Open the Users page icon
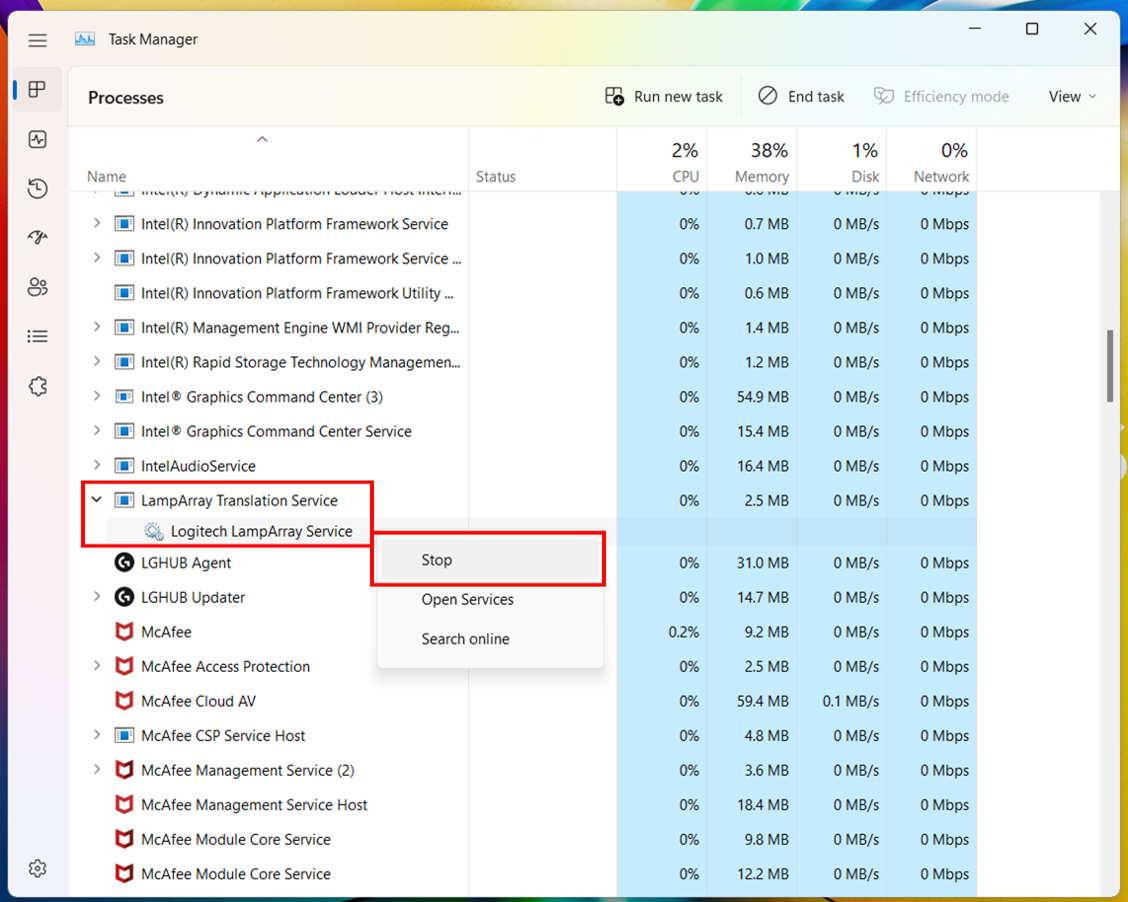The width and height of the screenshot is (1128, 902). pos(37,287)
